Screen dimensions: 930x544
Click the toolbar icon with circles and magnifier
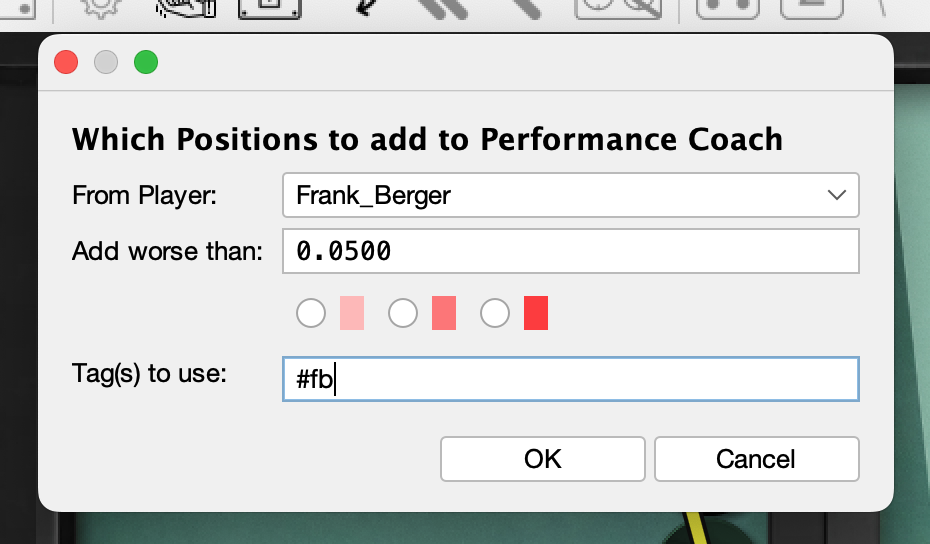[x=618, y=9]
